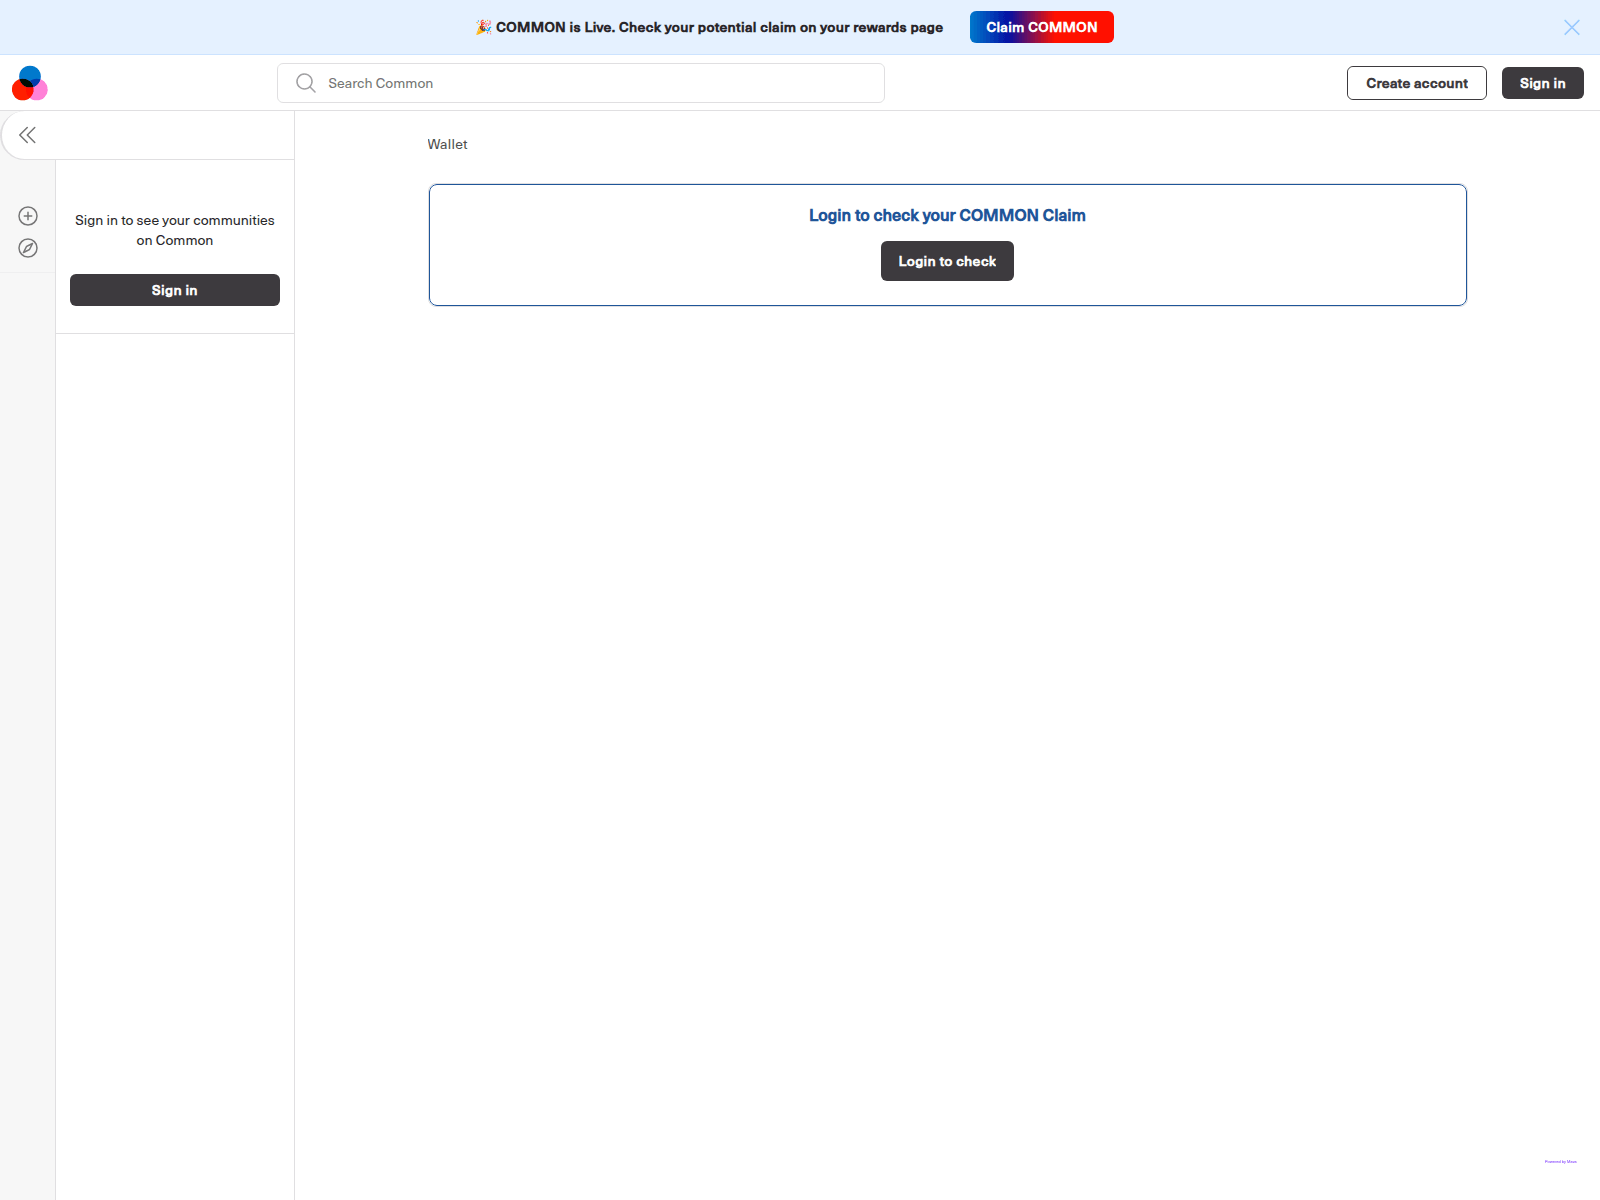This screenshot has width=1600, height=1200.
Task: Open the Common home logo
Action: [29, 83]
